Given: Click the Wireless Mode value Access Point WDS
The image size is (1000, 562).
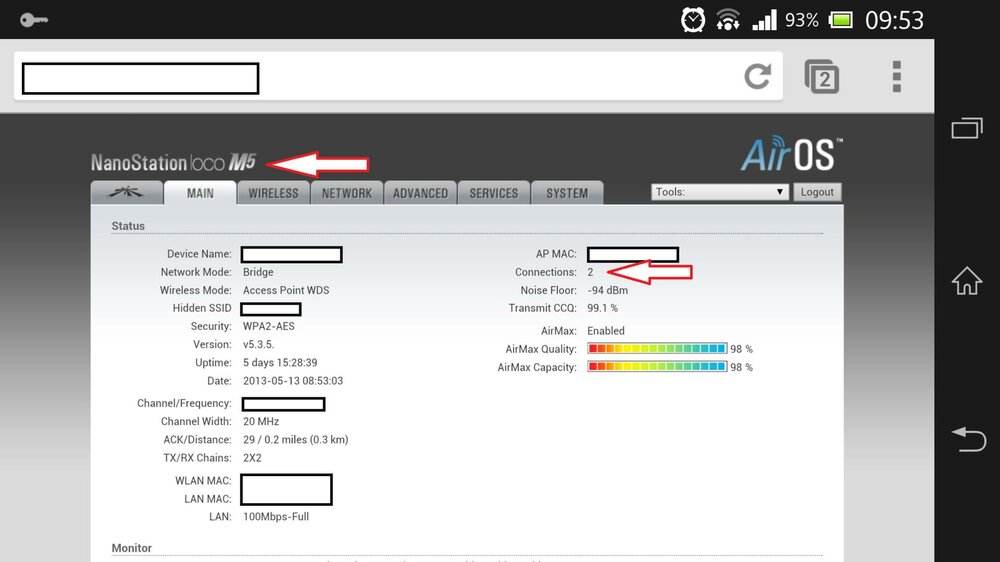Looking at the screenshot, I should pyautogui.click(x=286, y=290).
